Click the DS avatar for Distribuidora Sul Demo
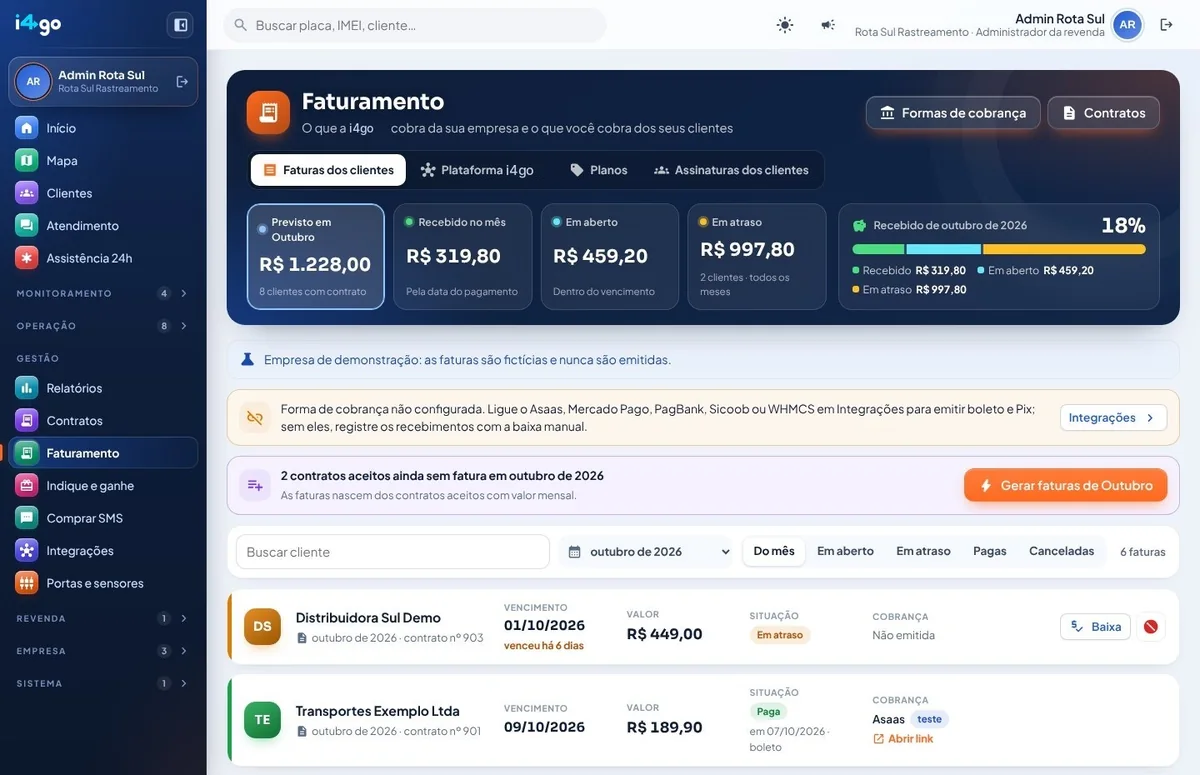The width and height of the screenshot is (1200, 775). click(262, 627)
